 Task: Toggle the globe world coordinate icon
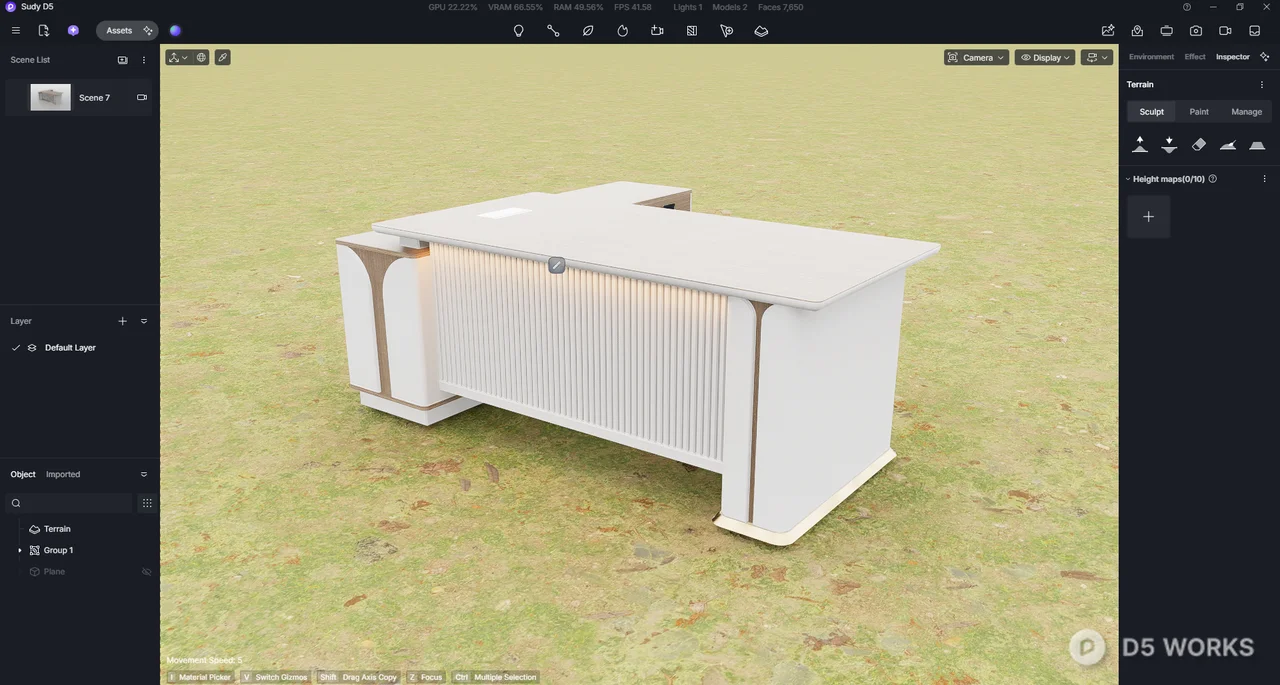tap(201, 57)
